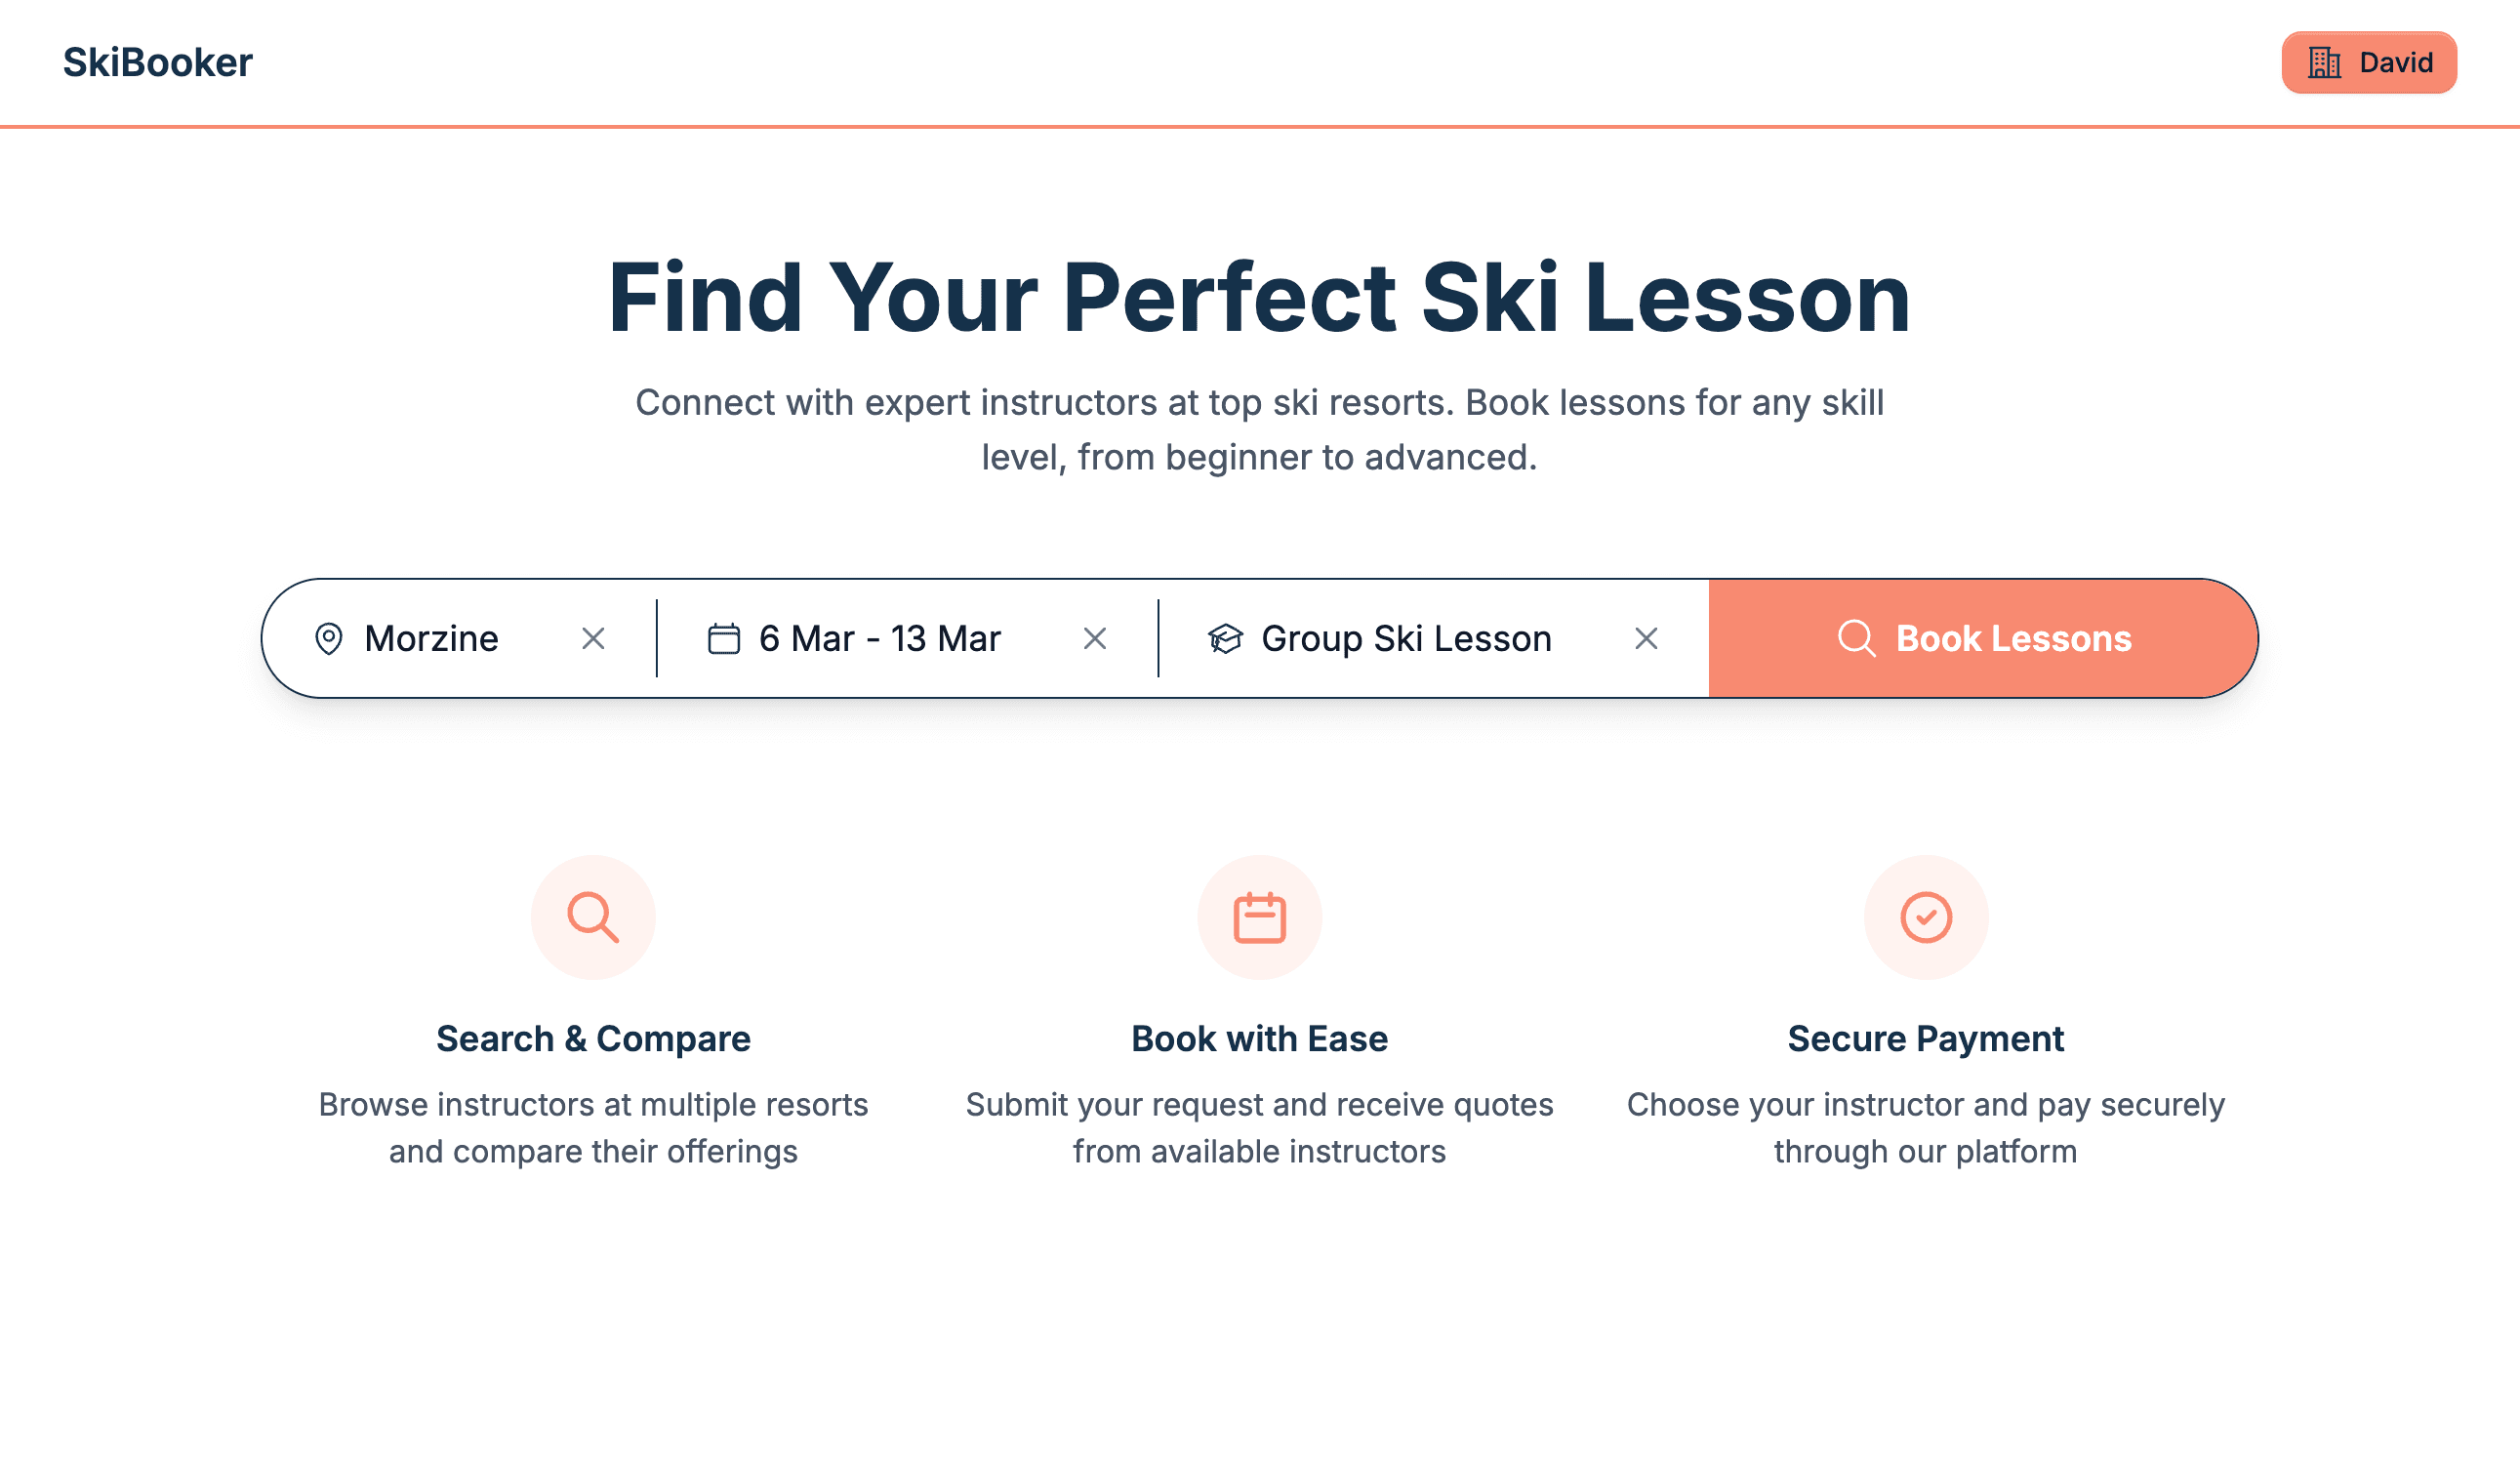Clear the selected date range
Image resolution: width=2520 pixels, height=1466 pixels.
point(1095,638)
